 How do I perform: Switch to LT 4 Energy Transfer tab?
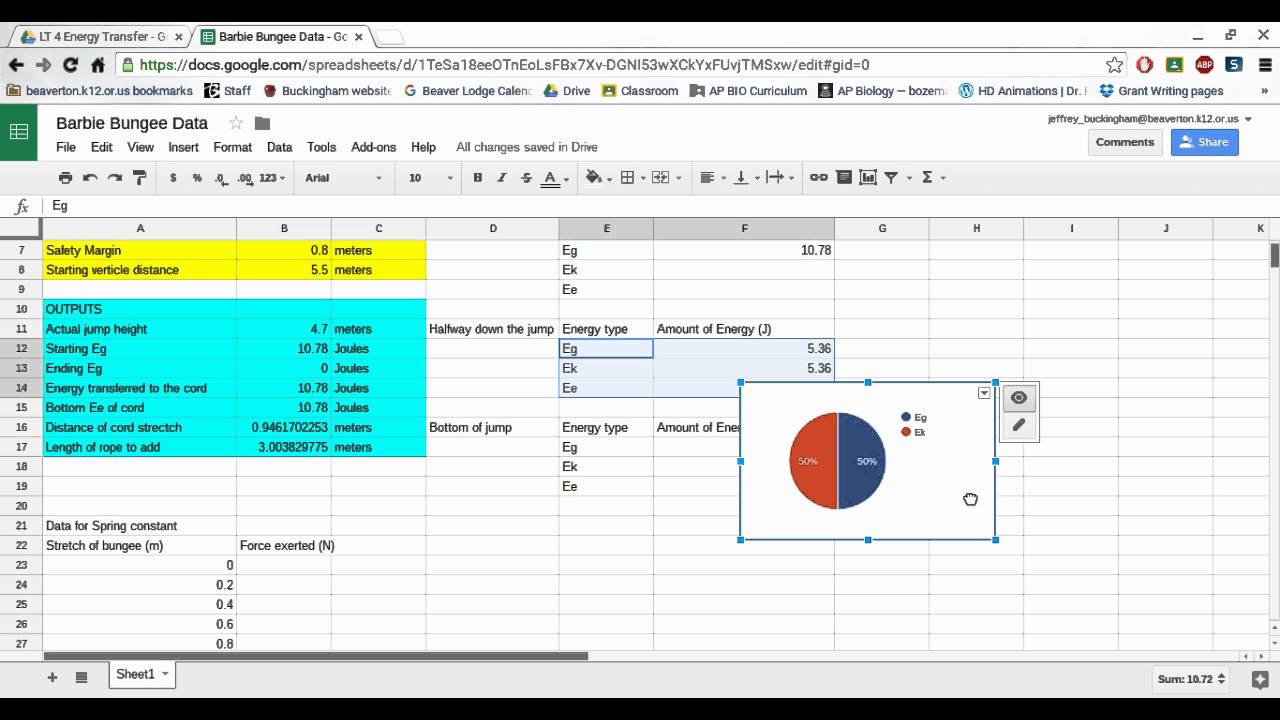point(103,37)
